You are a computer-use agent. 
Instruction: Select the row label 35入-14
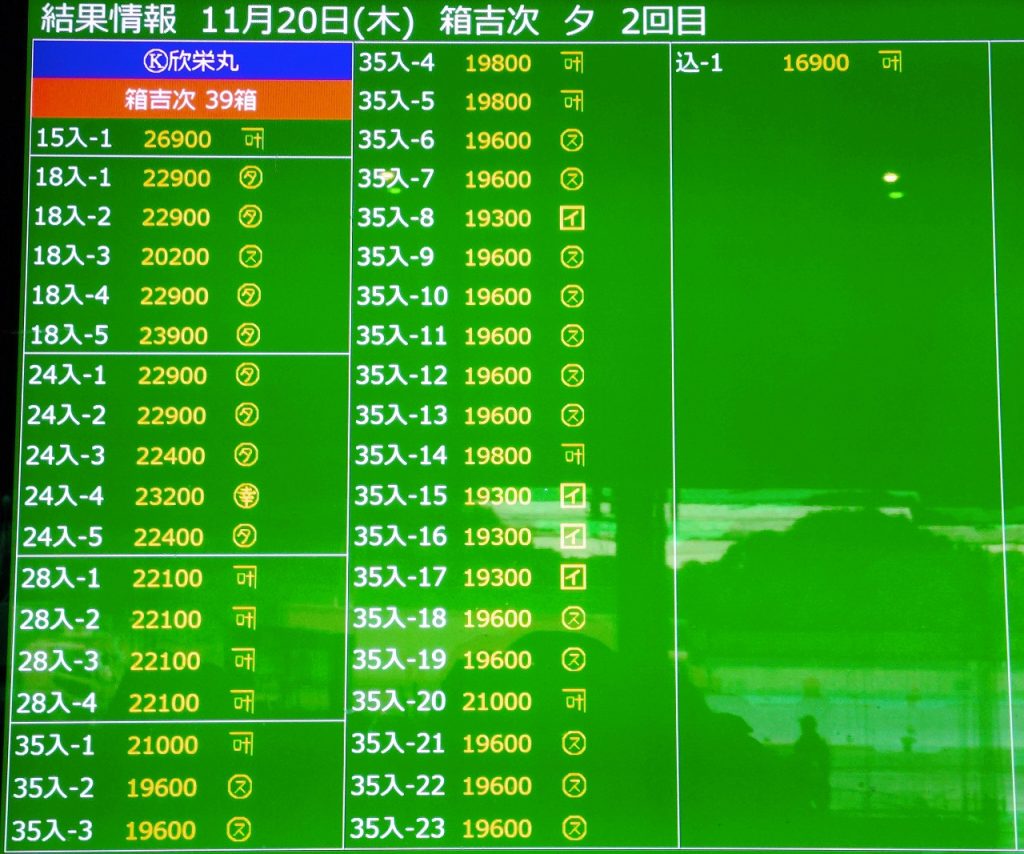click(401, 455)
